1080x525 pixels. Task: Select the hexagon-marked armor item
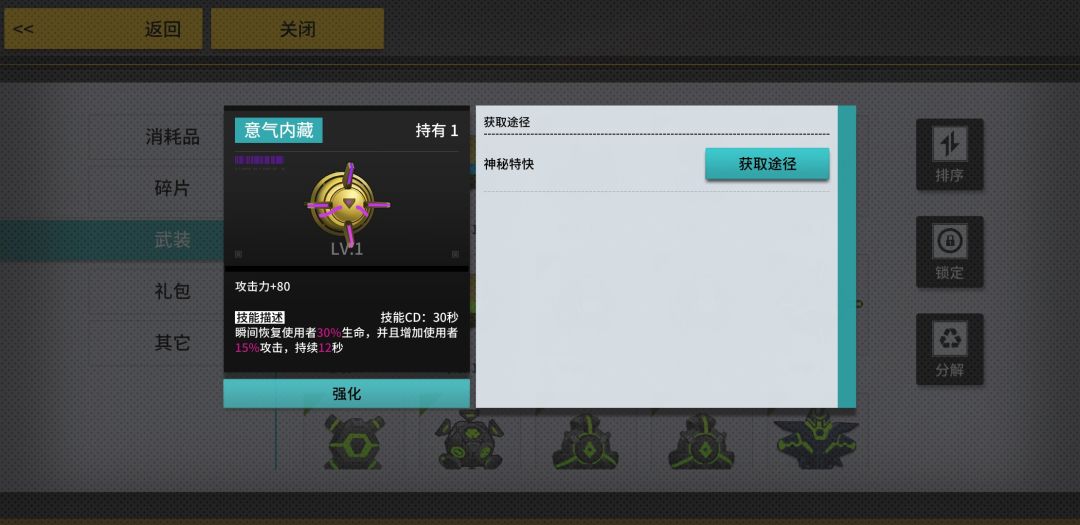click(x=353, y=442)
